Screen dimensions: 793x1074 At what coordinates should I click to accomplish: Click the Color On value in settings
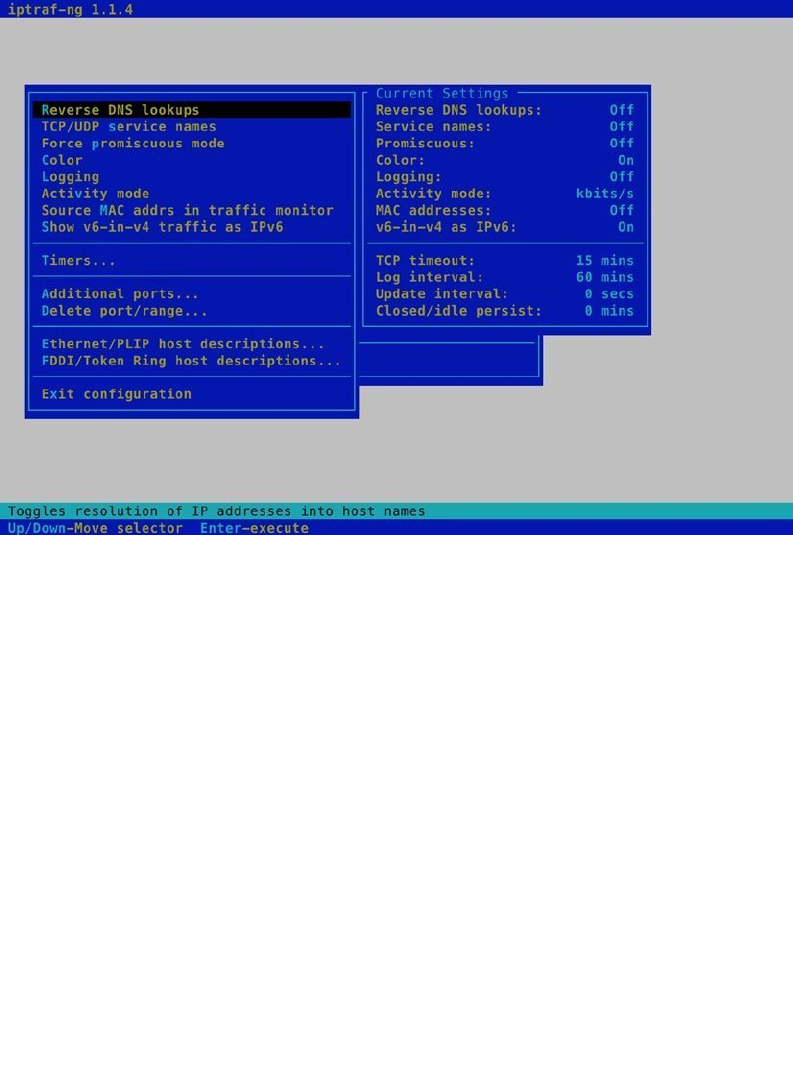point(625,160)
